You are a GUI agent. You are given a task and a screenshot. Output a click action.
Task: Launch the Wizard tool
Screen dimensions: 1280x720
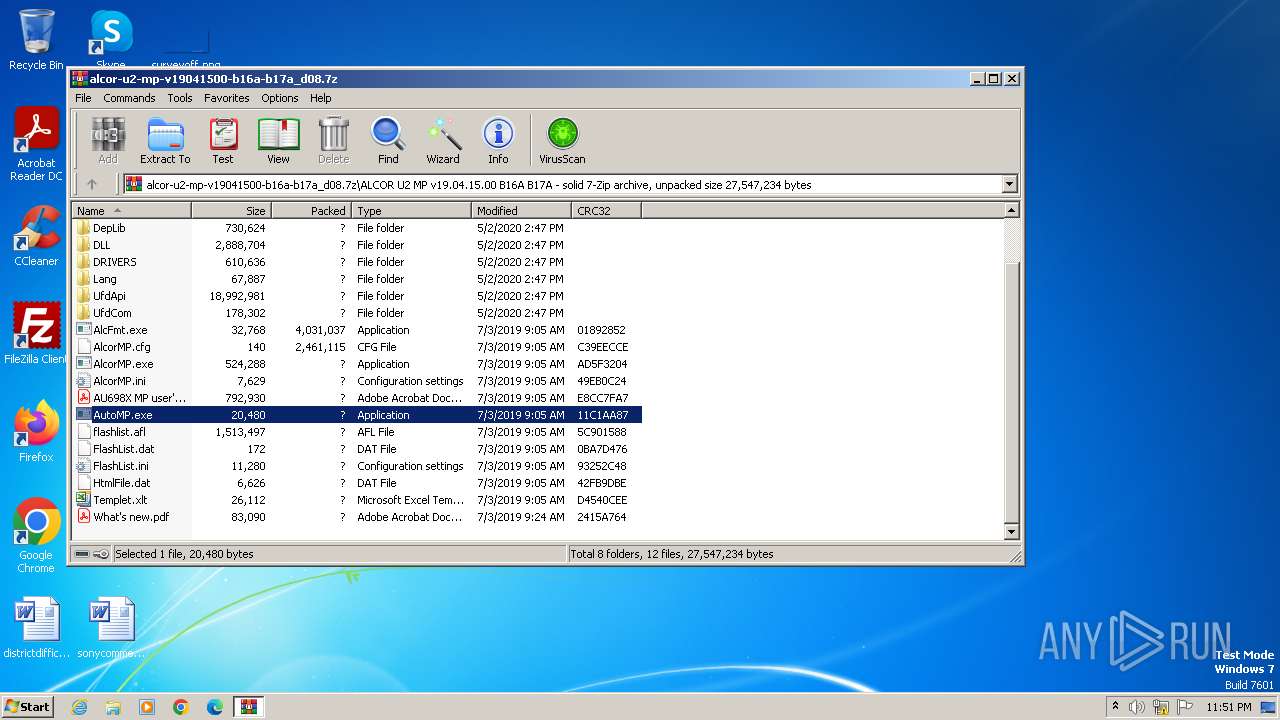point(443,141)
